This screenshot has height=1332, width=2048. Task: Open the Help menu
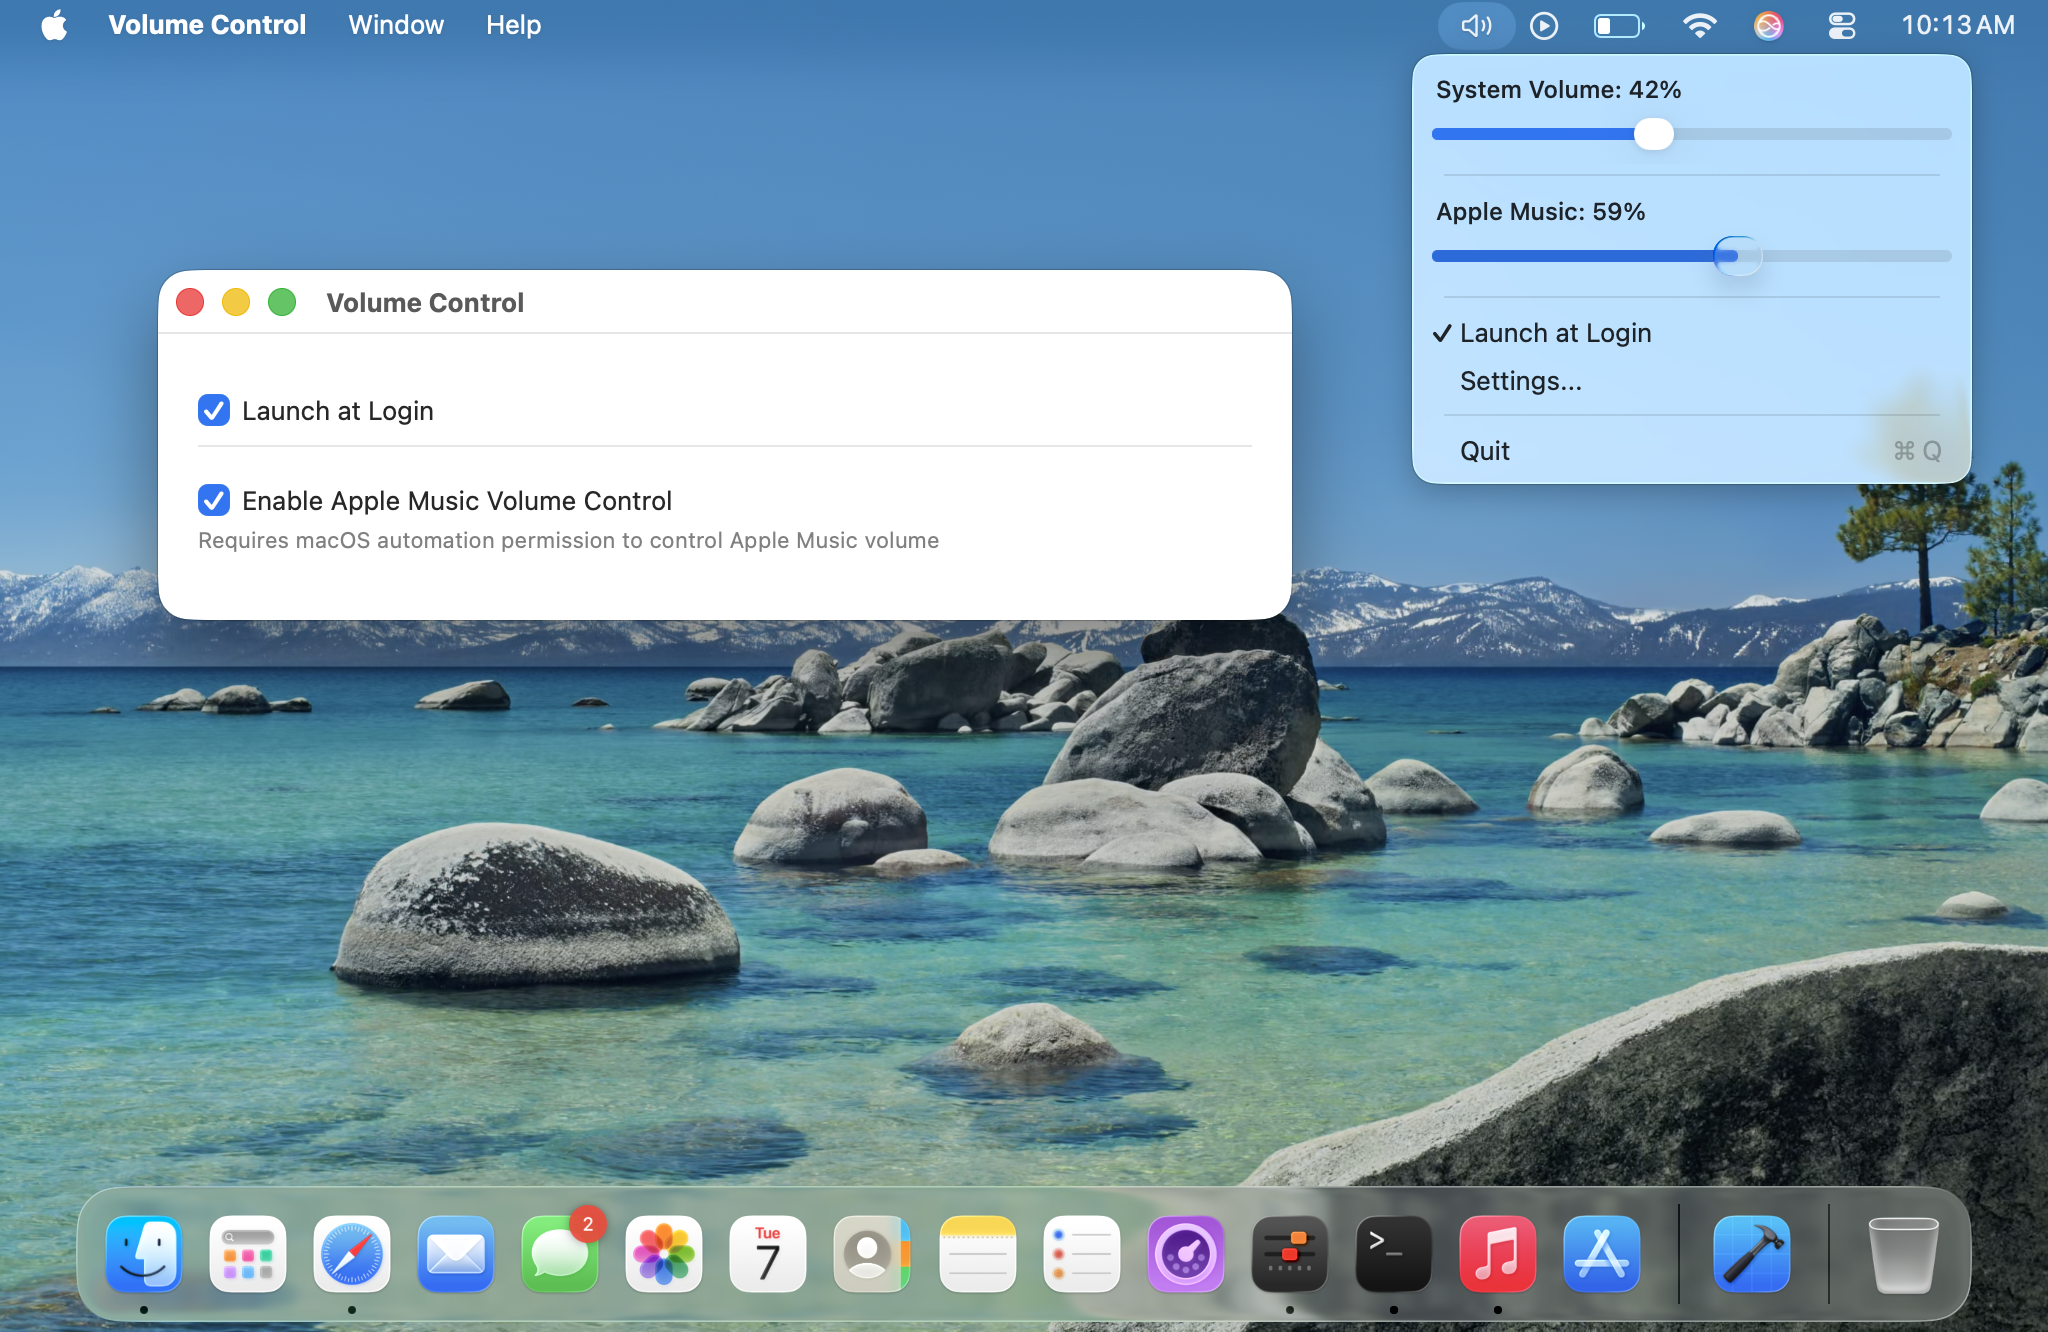click(513, 25)
